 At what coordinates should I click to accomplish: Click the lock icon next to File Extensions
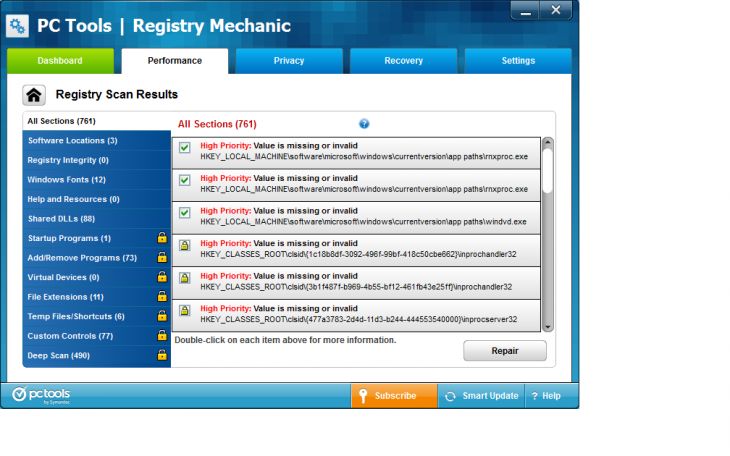point(162,296)
